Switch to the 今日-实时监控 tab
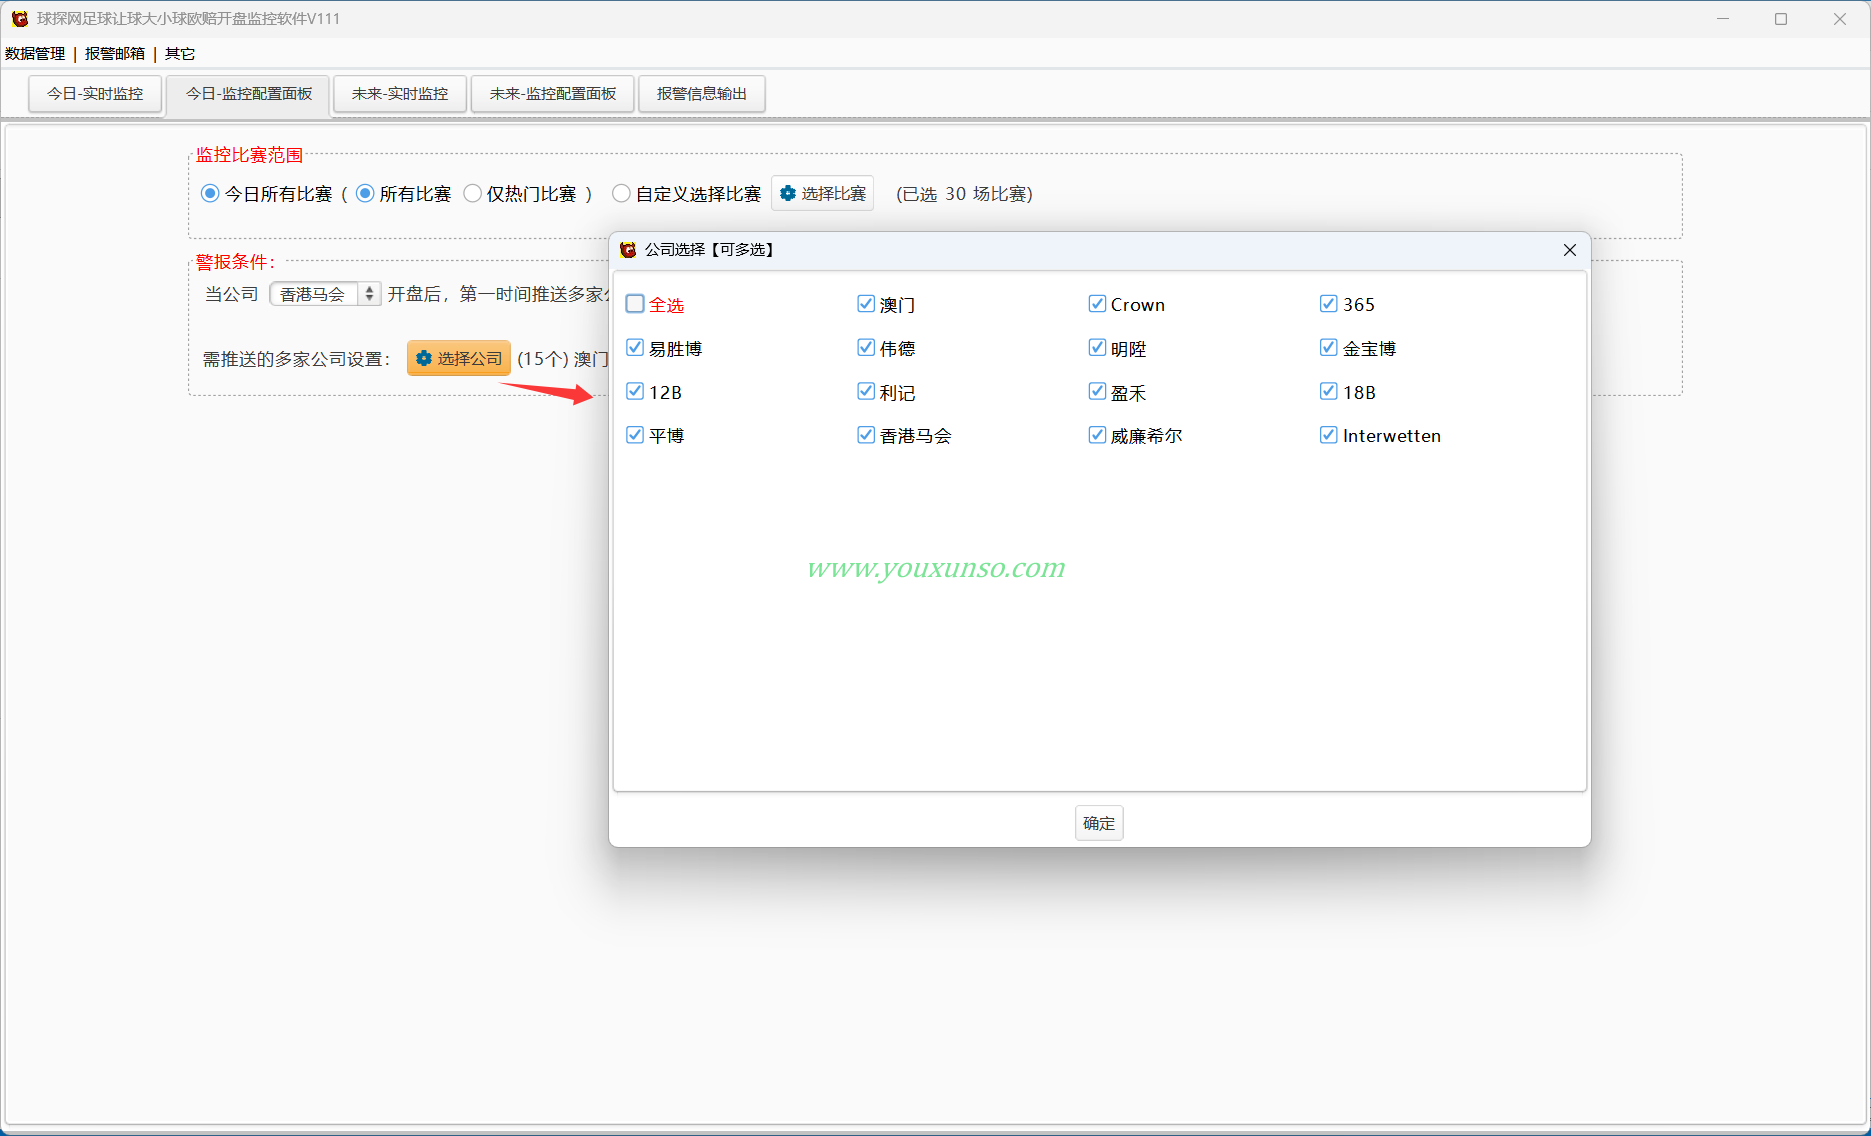1871x1136 pixels. click(x=95, y=94)
